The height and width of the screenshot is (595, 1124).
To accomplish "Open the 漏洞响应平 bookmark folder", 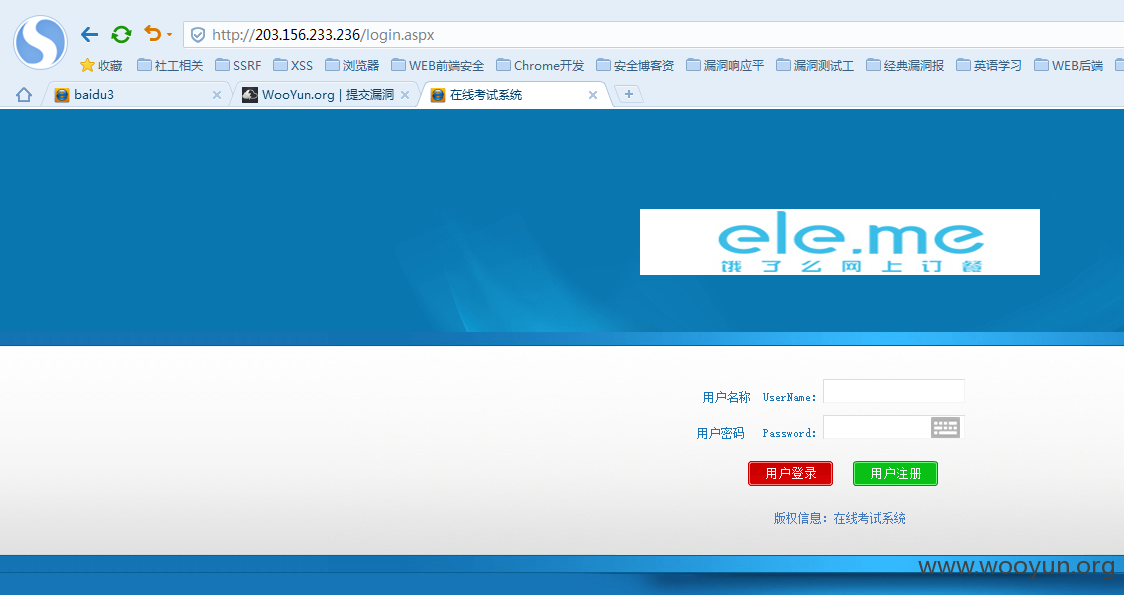I will [725, 65].
